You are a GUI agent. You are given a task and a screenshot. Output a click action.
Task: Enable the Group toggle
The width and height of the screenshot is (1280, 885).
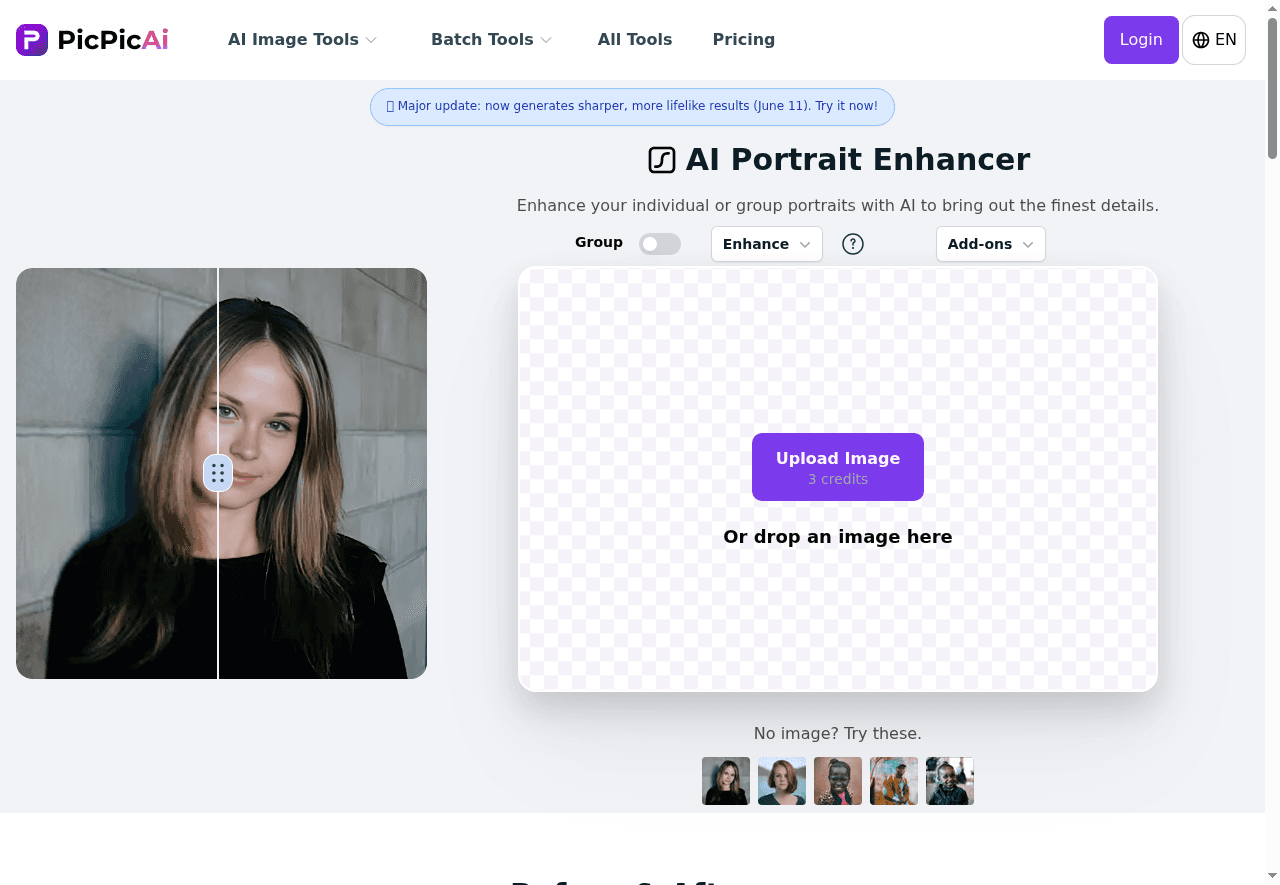pyautogui.click(x=660, y=243)
